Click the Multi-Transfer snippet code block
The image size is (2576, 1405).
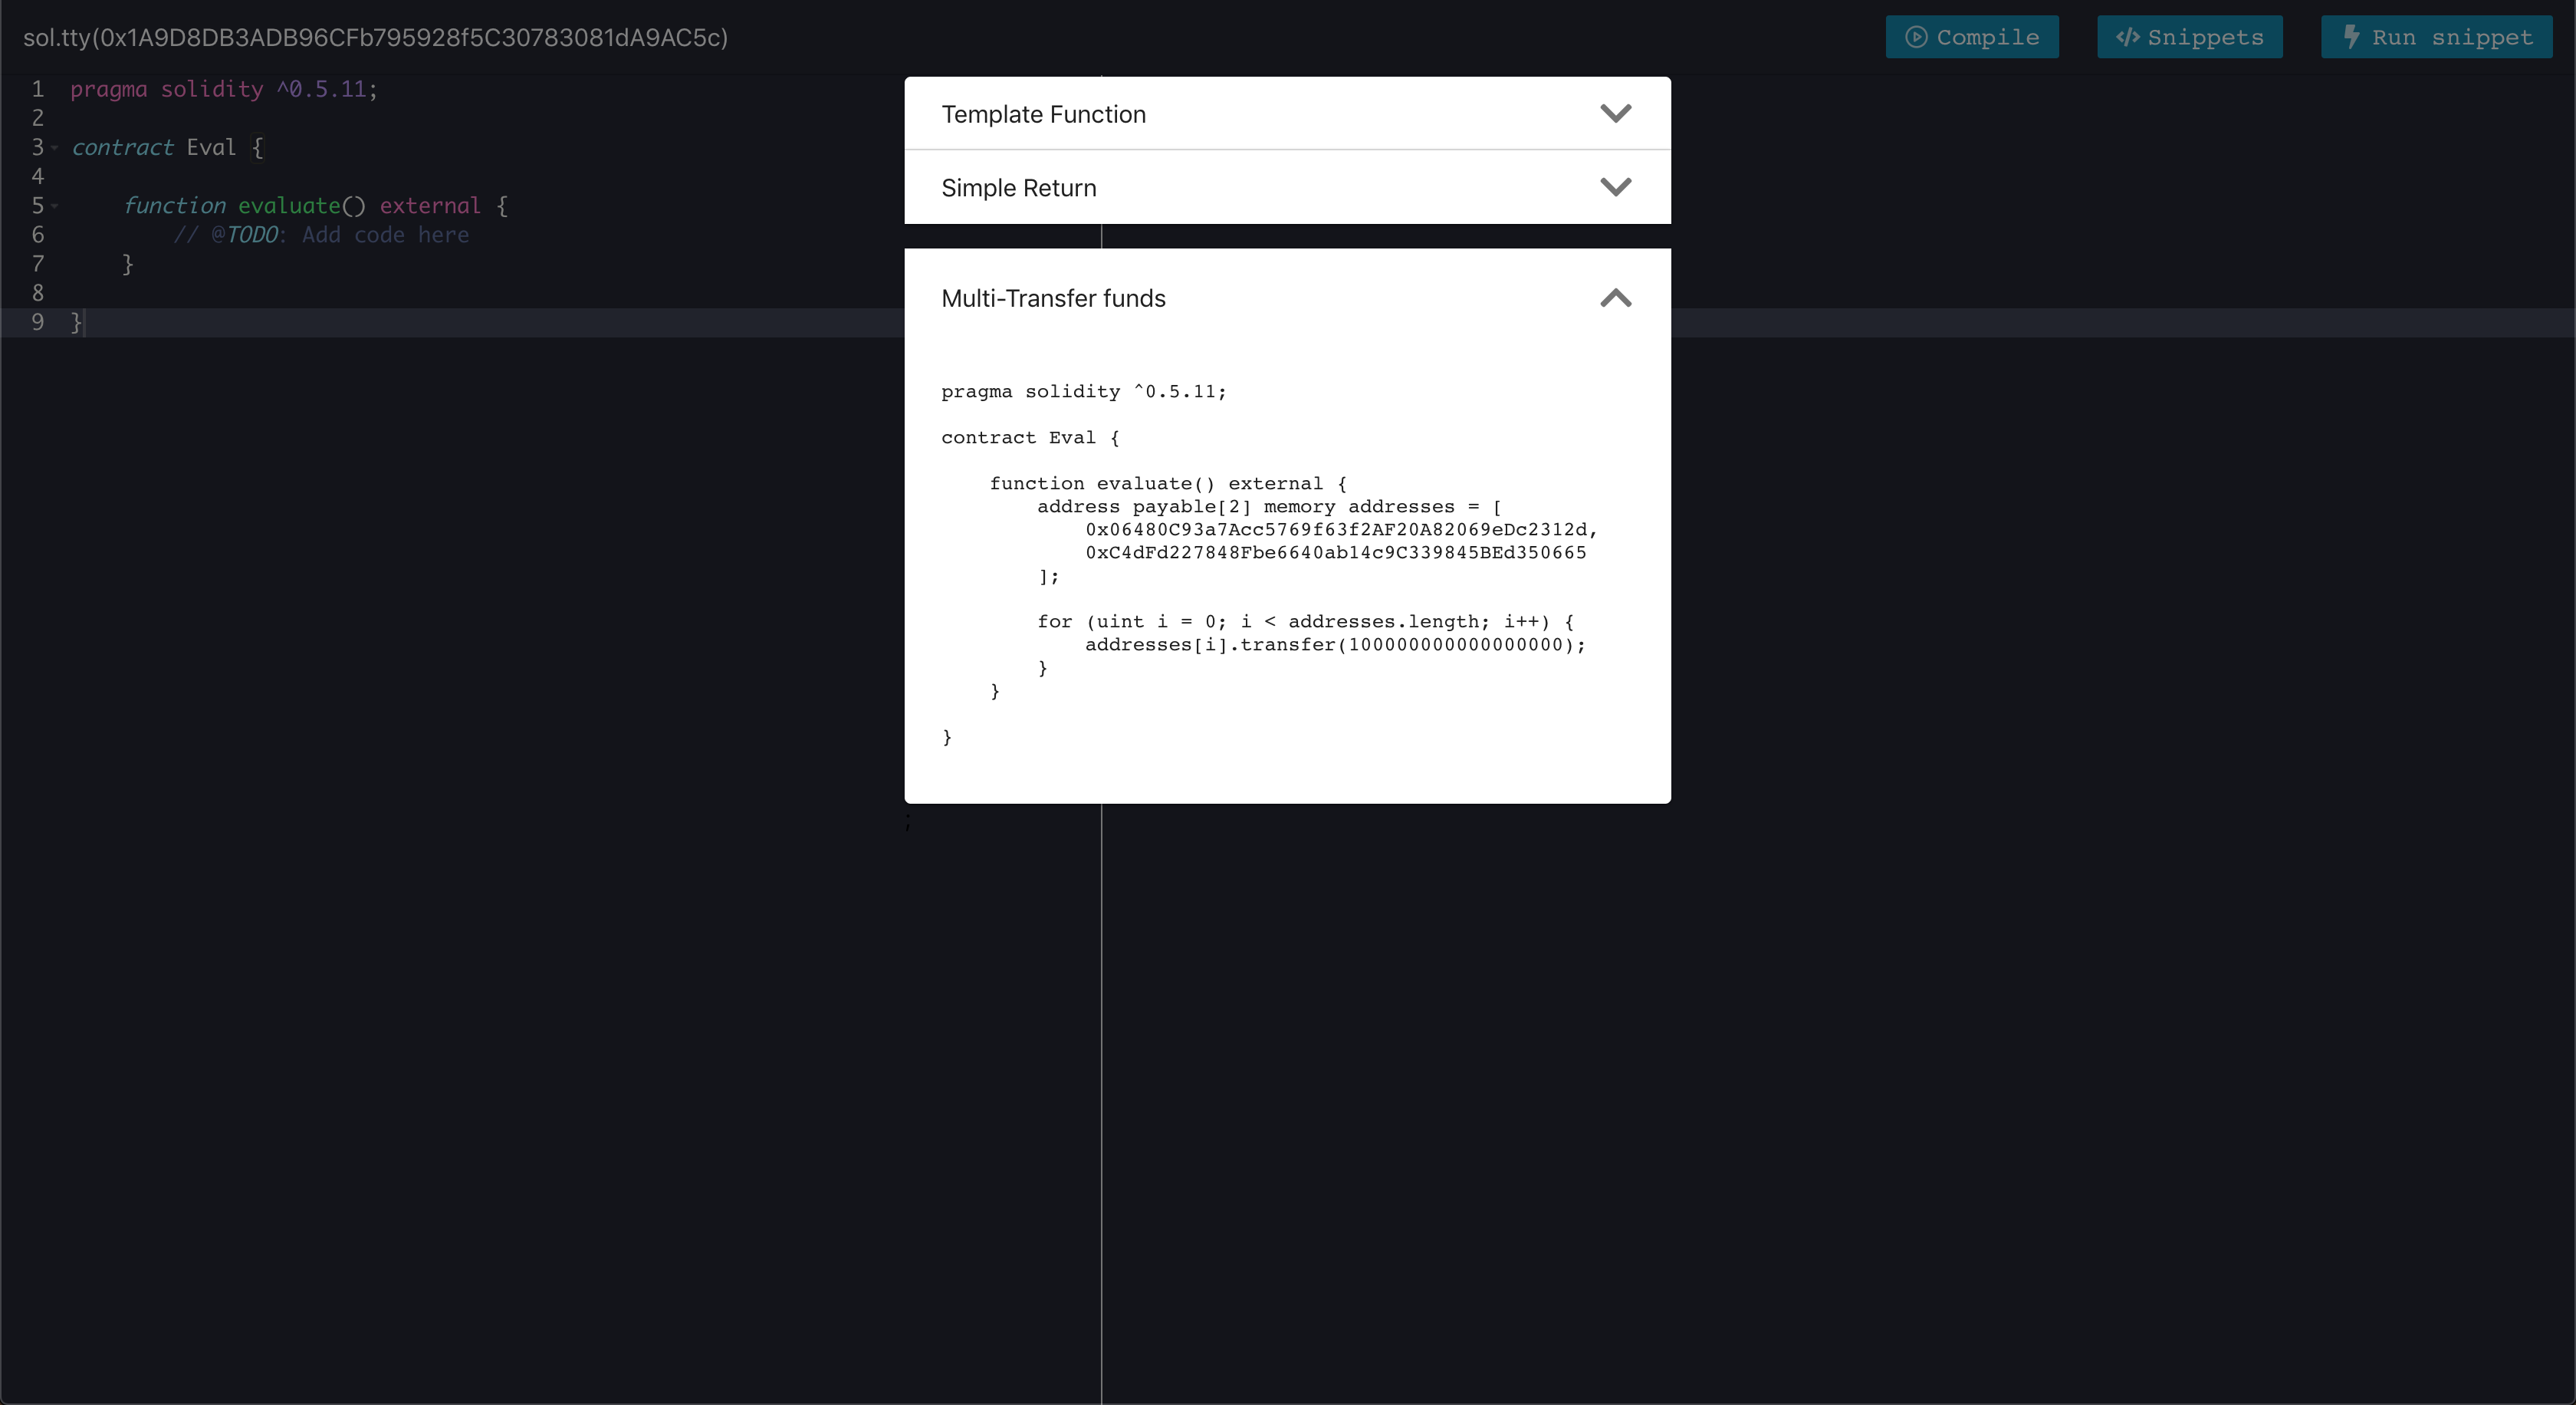pyautogui.click(x=1270, y=565)
